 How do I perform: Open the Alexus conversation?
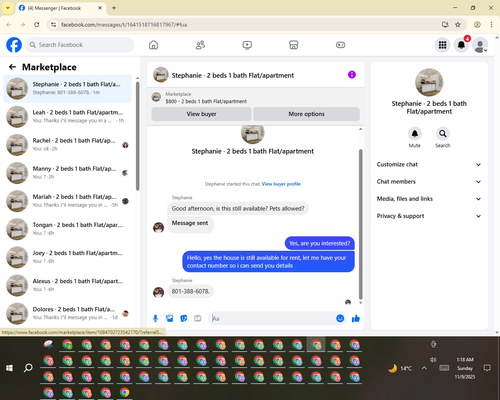pos(67,285)
